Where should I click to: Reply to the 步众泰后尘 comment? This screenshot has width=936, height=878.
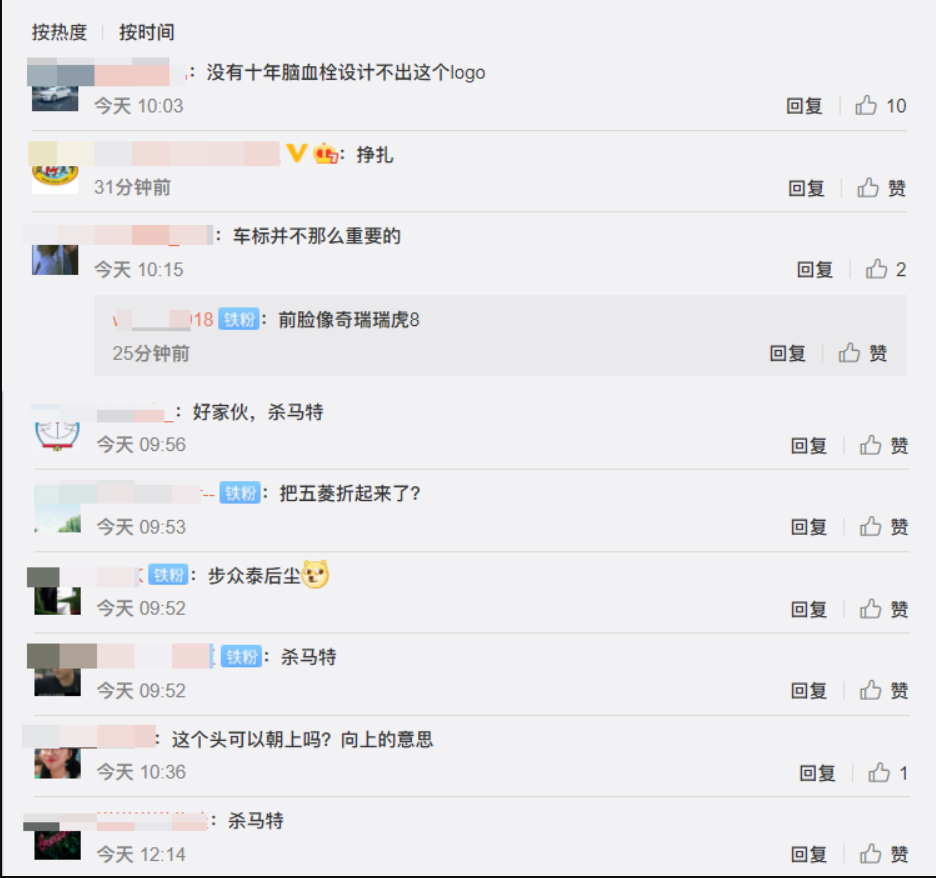(x=809, y=609)
